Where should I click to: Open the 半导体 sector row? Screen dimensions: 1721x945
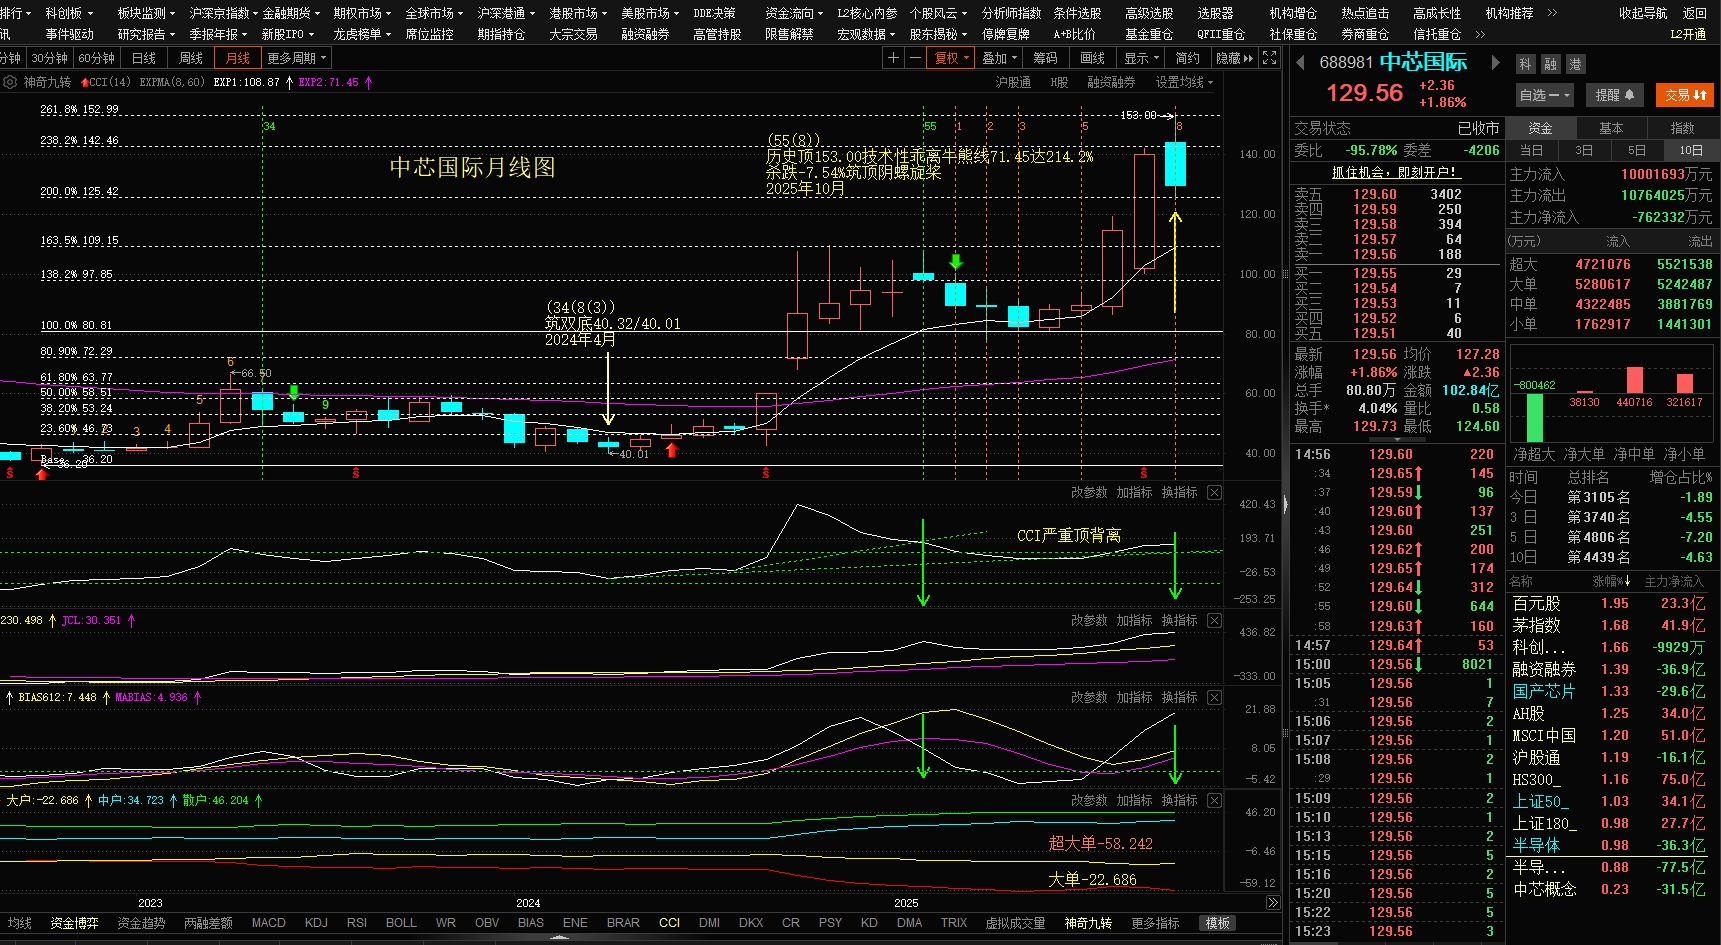(1609, 846)
